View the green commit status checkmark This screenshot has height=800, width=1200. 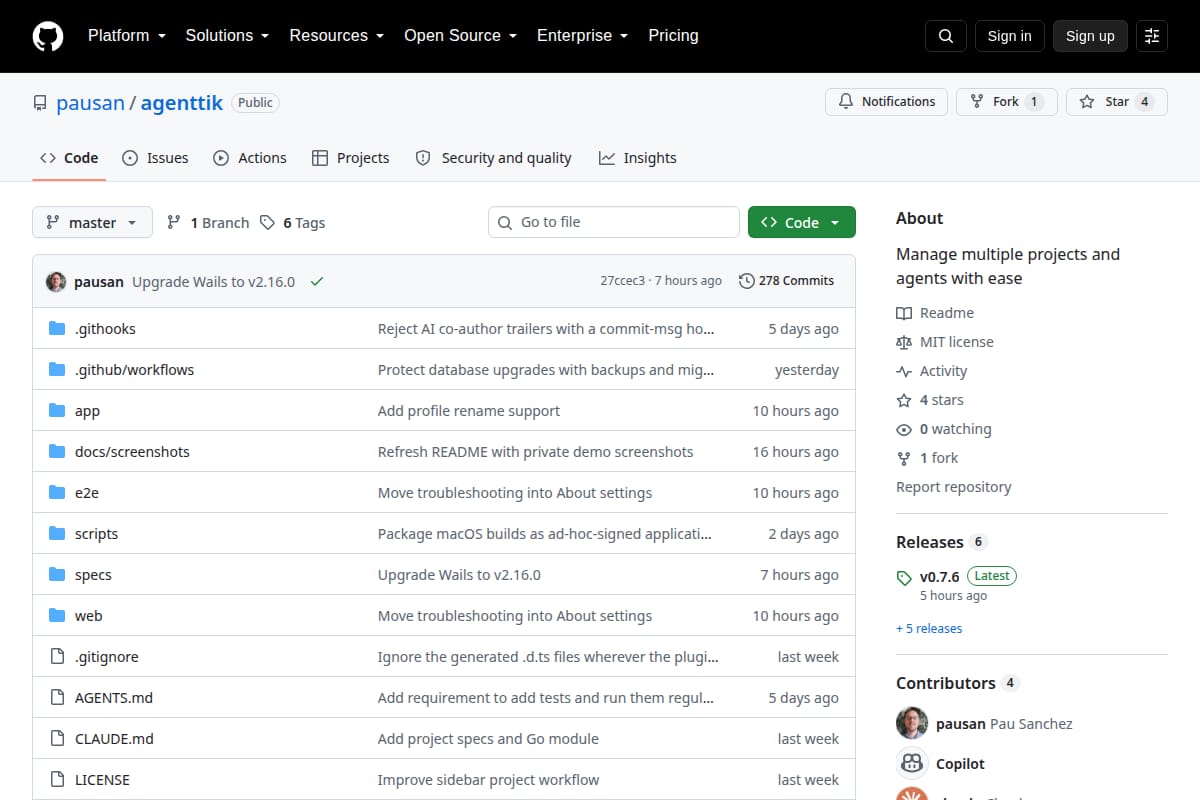pos(317,281)
